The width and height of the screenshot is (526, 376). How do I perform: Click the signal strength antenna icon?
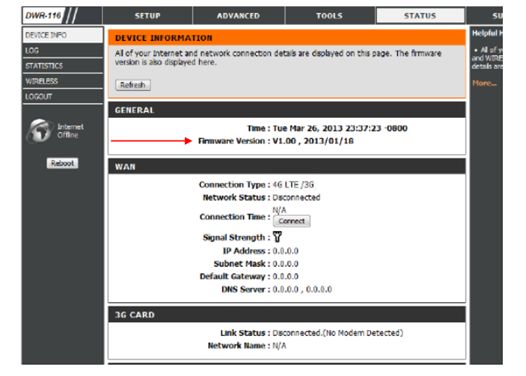pos(277,237)
